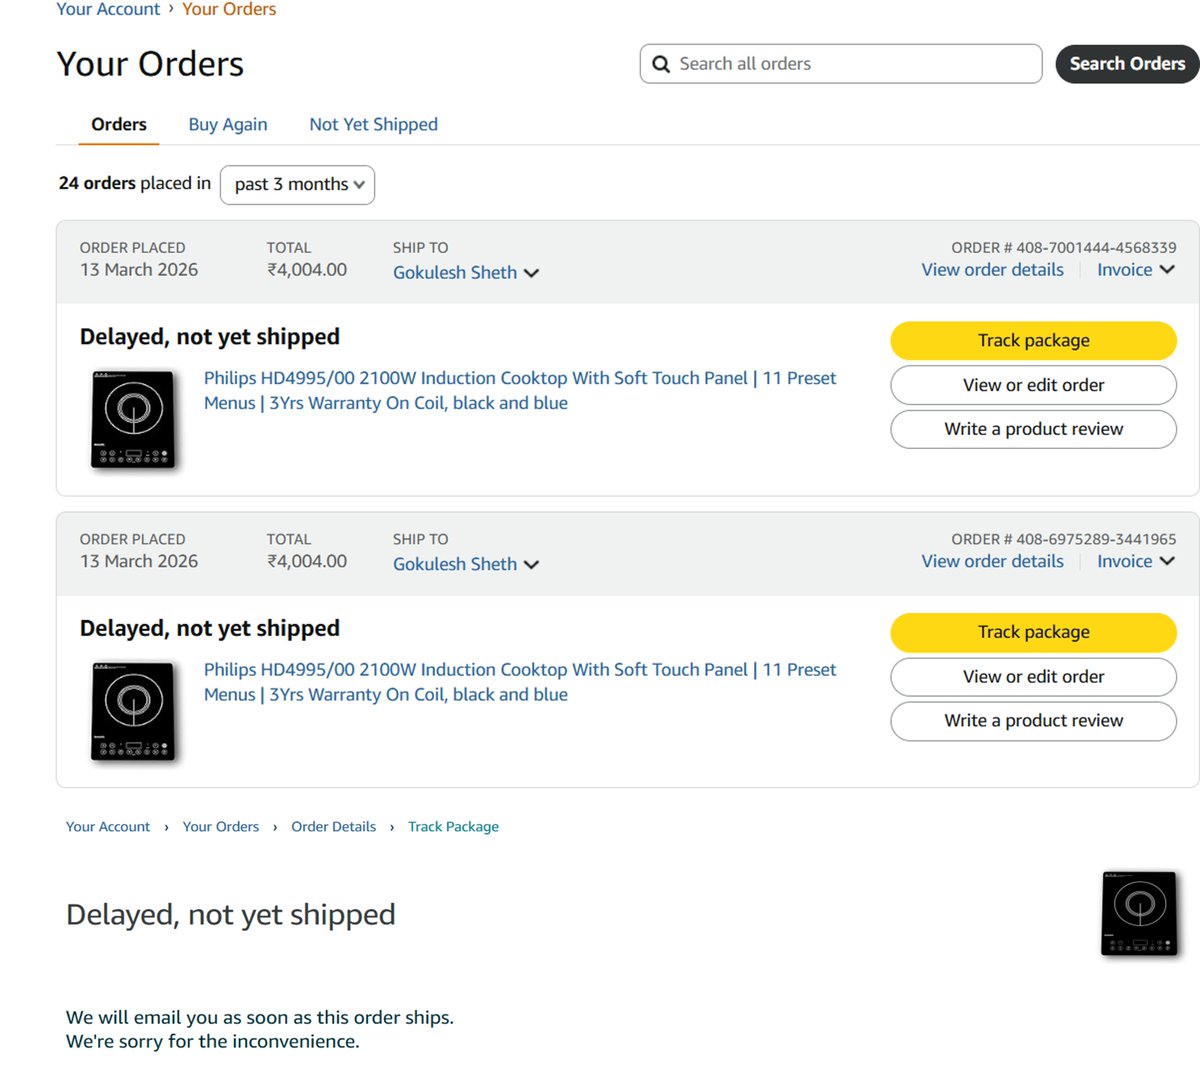Viewport: 1200px width, 1071px height.
Task: Switch to the Not Yet Shipped tab
Action: pos(374,124)
